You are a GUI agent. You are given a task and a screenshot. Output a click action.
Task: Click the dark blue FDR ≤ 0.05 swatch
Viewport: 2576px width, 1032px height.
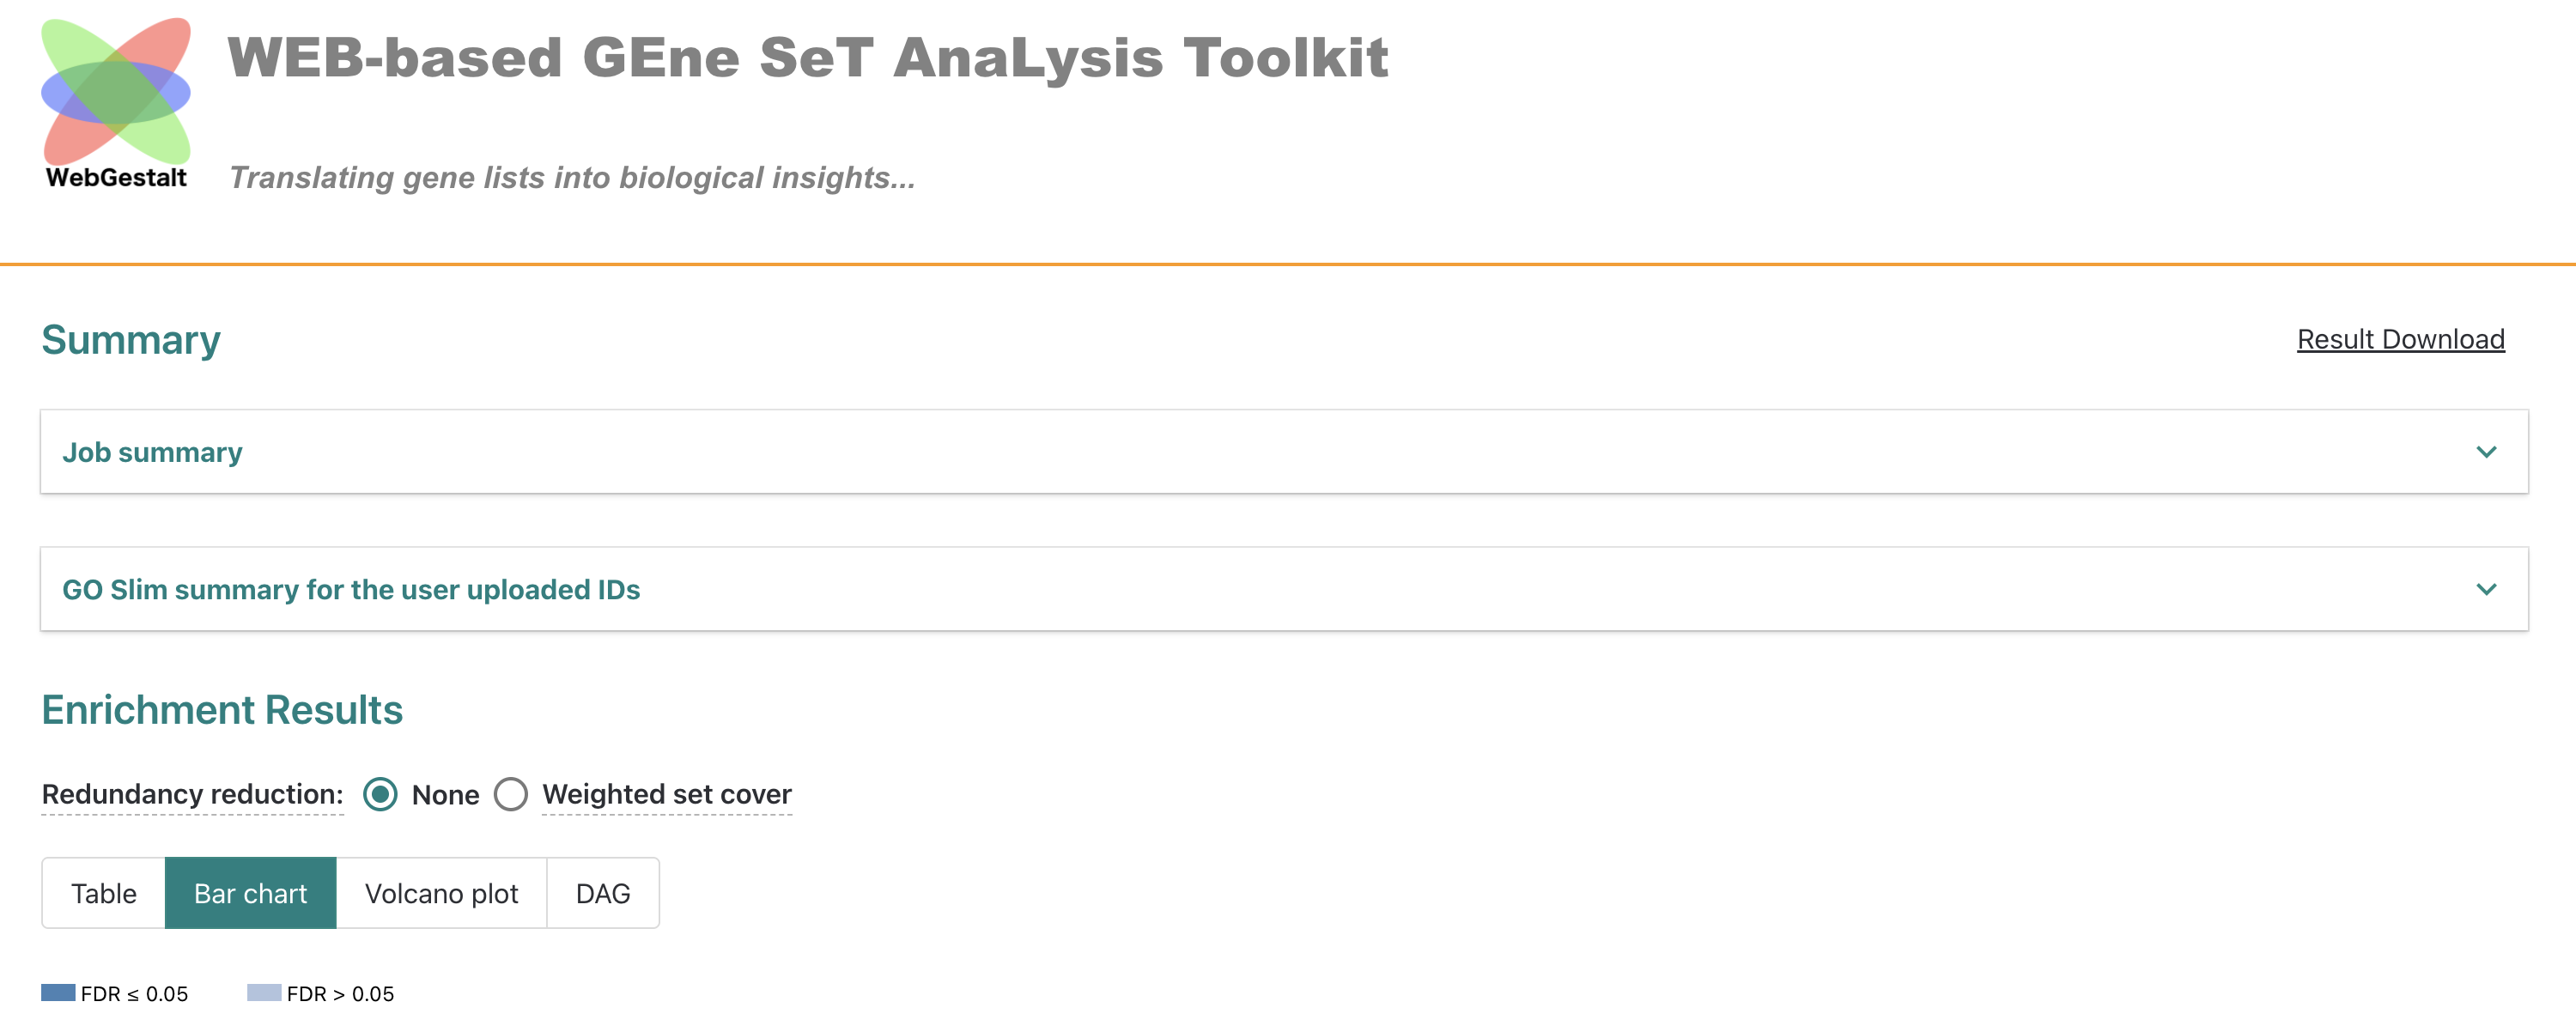[60, 993]
